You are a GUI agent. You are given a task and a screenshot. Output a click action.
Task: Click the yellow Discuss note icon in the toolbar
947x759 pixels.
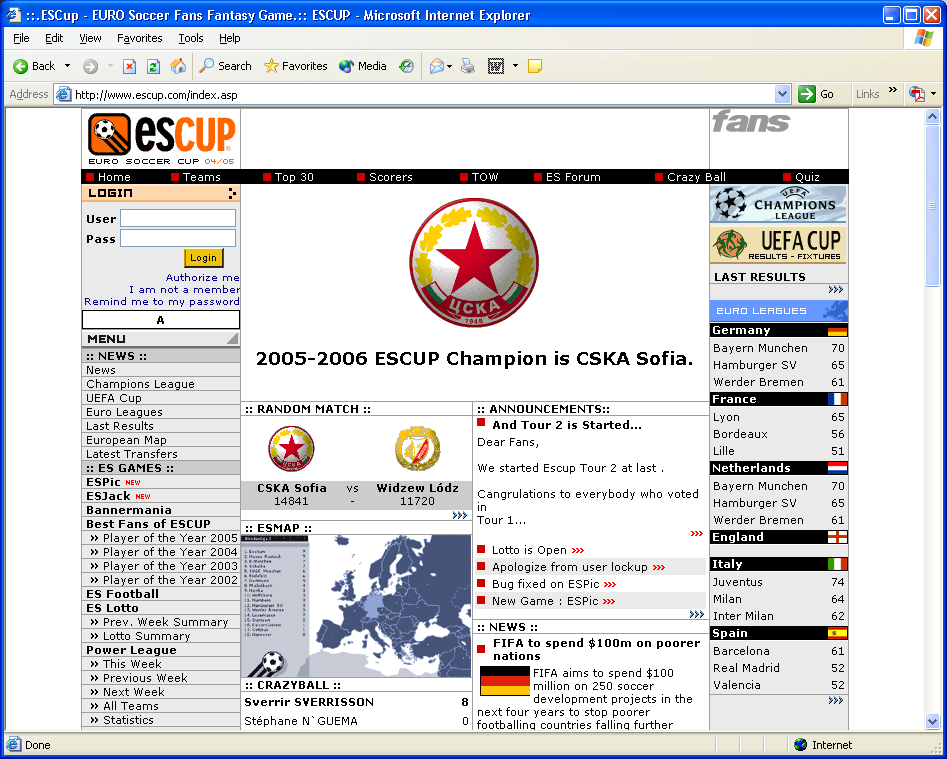click(534, 66)
